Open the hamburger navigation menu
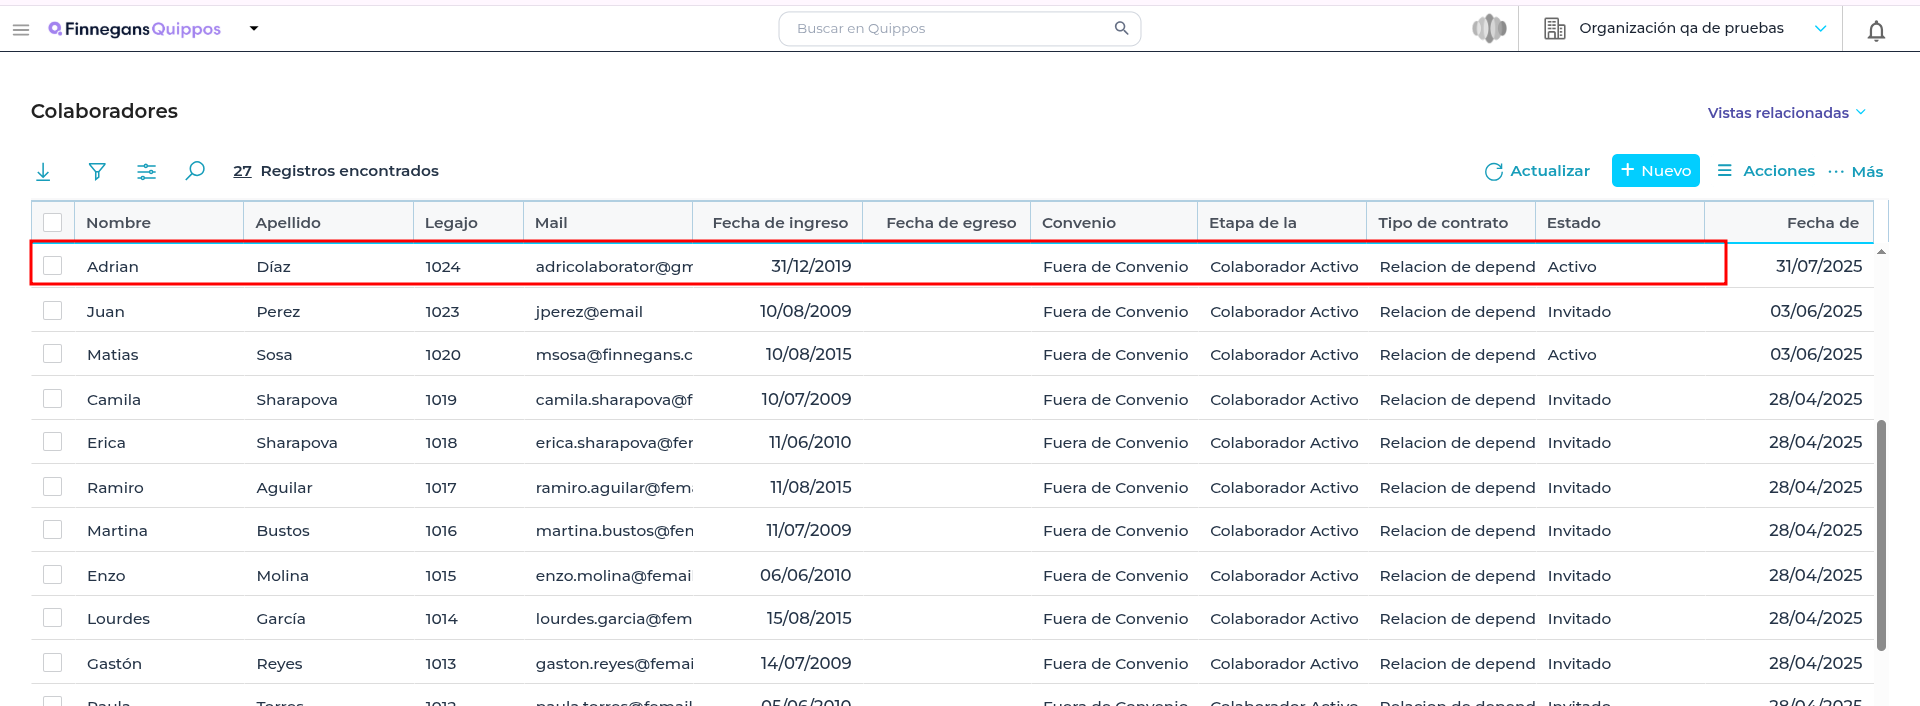This screenshot has height=706, width=1920. (20, 30)
